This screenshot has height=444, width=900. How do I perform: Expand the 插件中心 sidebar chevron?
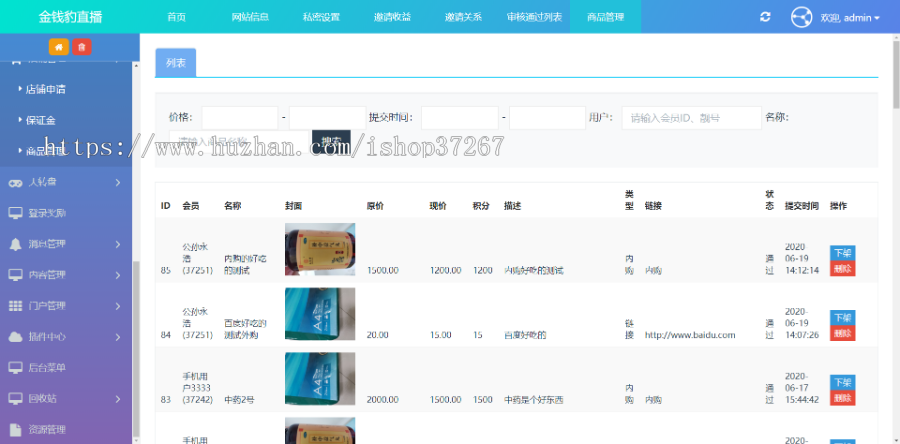118,337
